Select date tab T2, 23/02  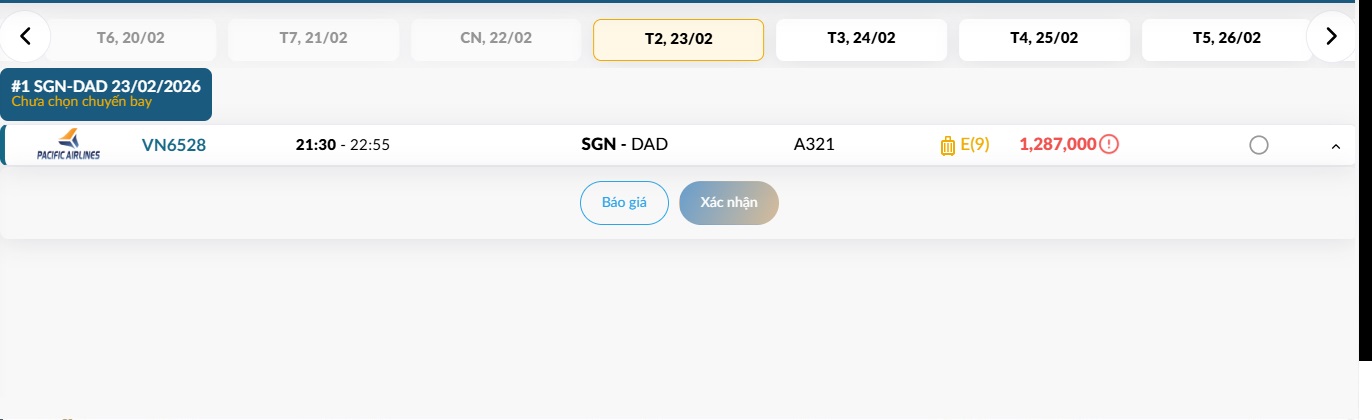click(x=678, y=40)
